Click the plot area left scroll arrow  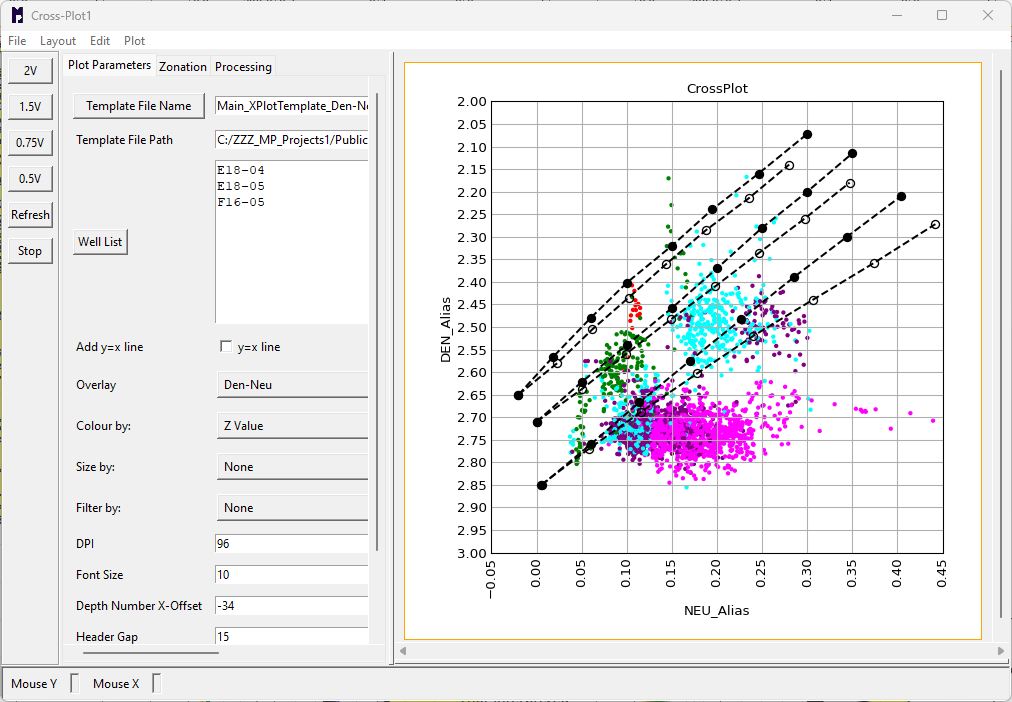pyautogui.click(x=403, y=651)
